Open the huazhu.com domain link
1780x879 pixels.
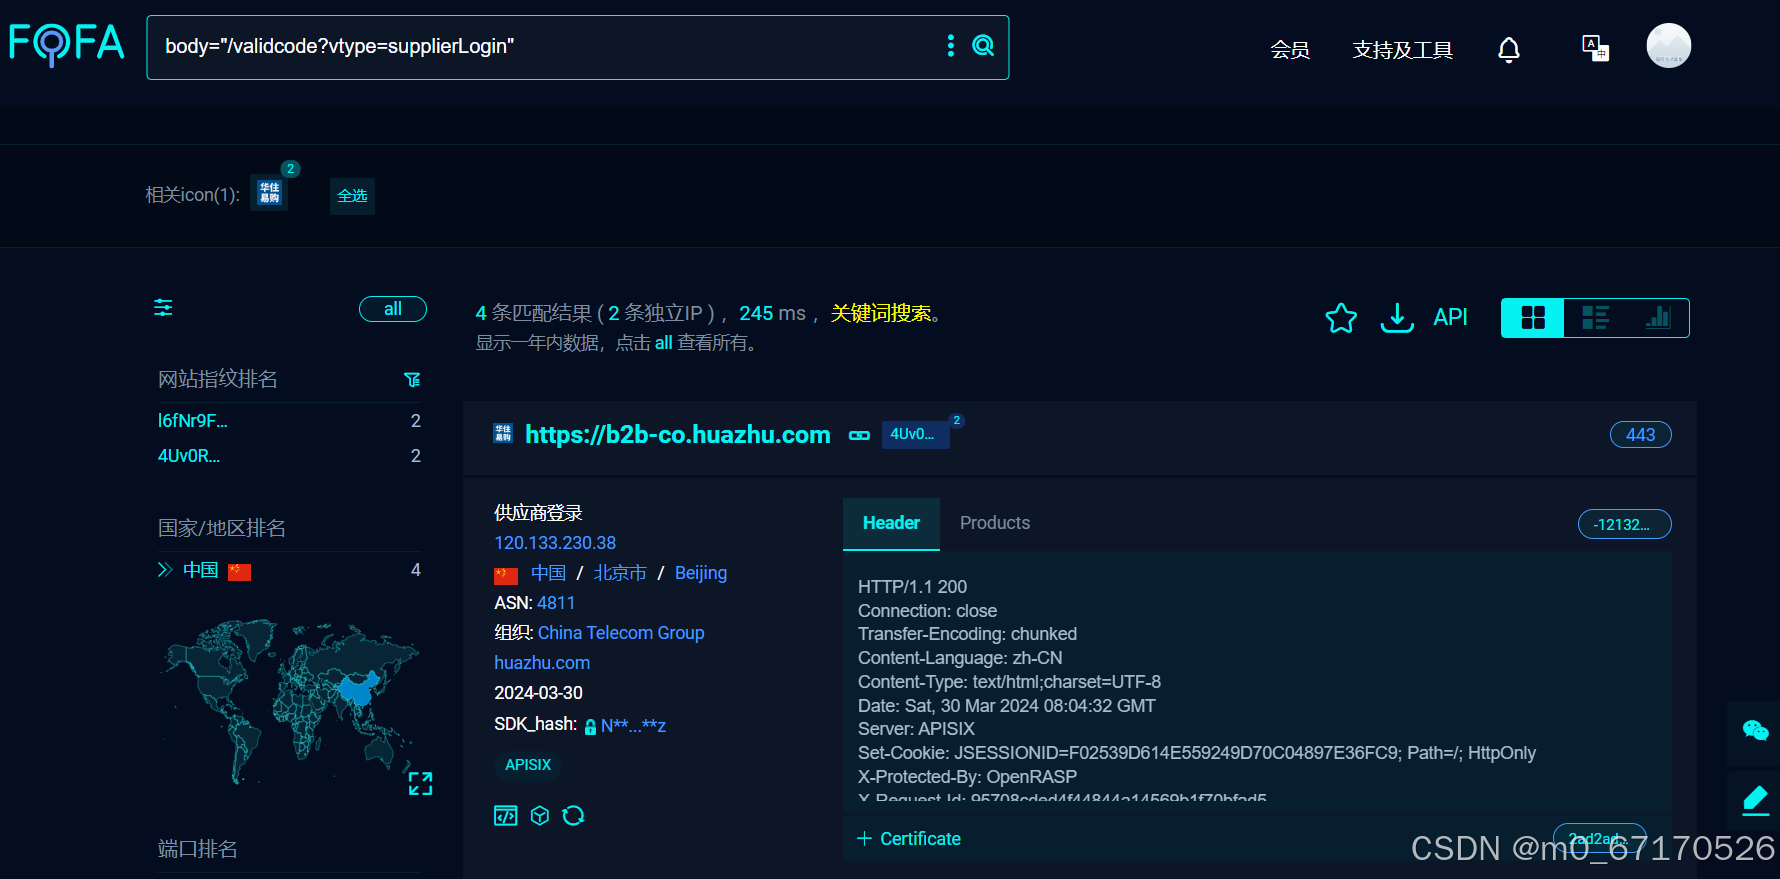pos(542,663)
